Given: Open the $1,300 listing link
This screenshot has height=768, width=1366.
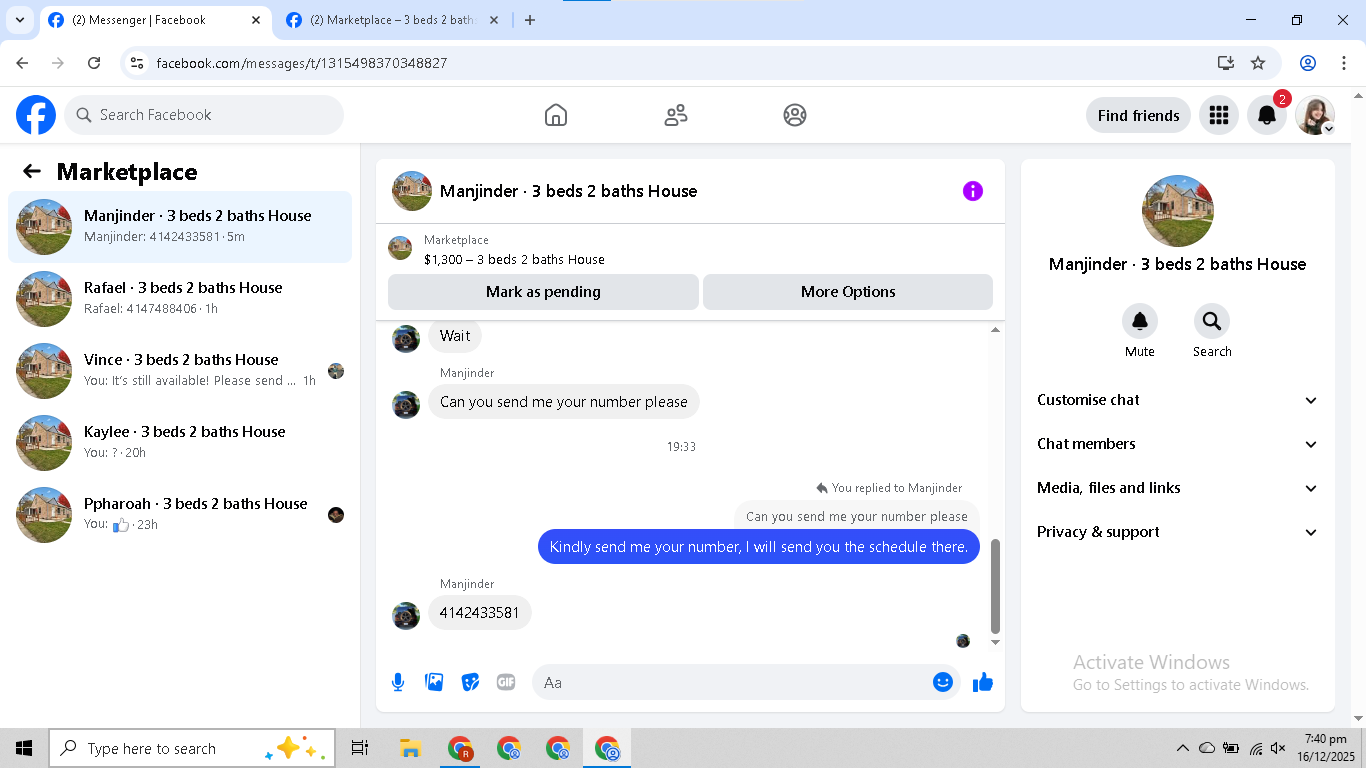Looking at the screenshot, I should coord(514,259).
